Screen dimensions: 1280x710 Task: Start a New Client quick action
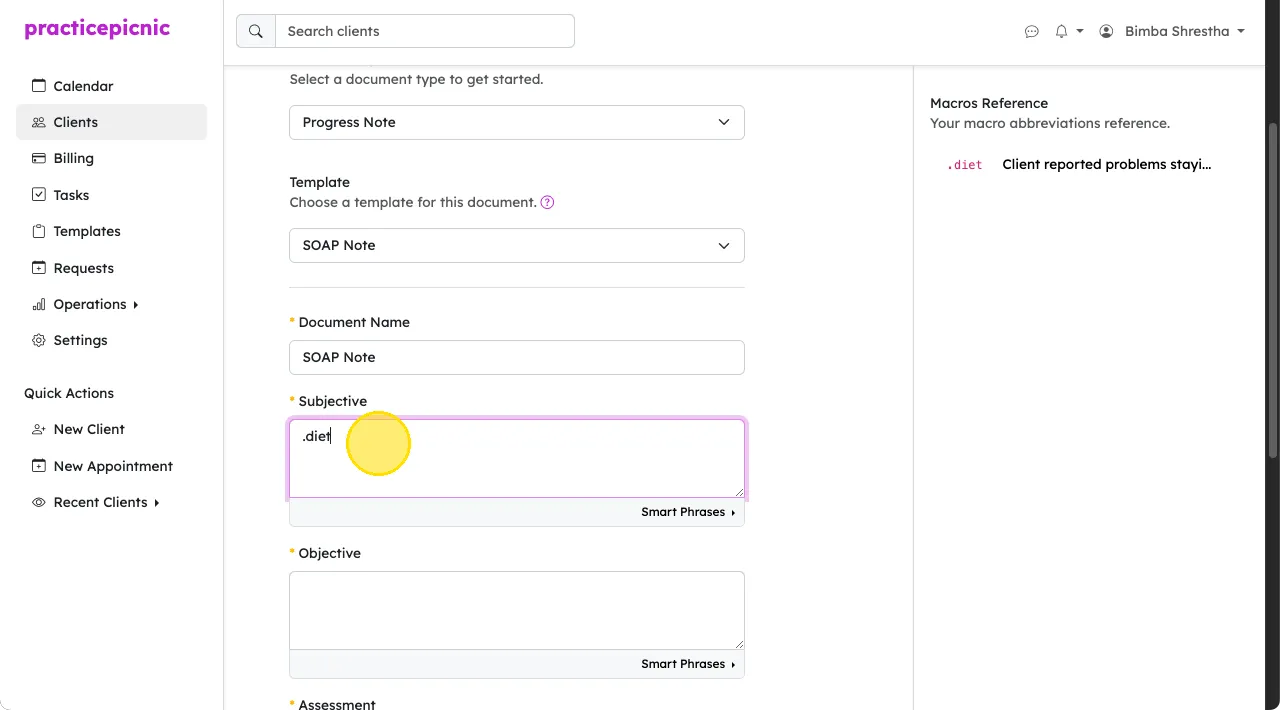coord(111,429)
